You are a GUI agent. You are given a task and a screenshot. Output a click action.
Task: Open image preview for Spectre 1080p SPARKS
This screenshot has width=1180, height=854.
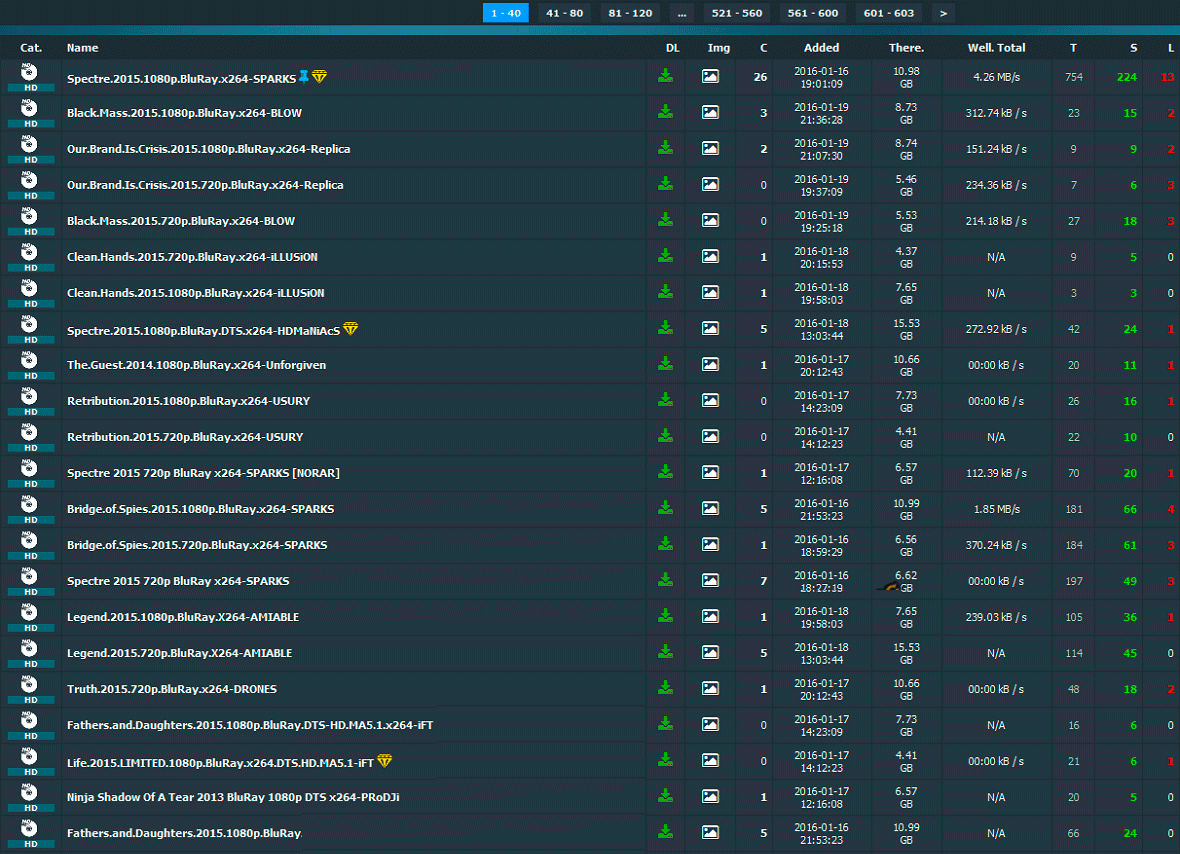click(x=710, y=77)
